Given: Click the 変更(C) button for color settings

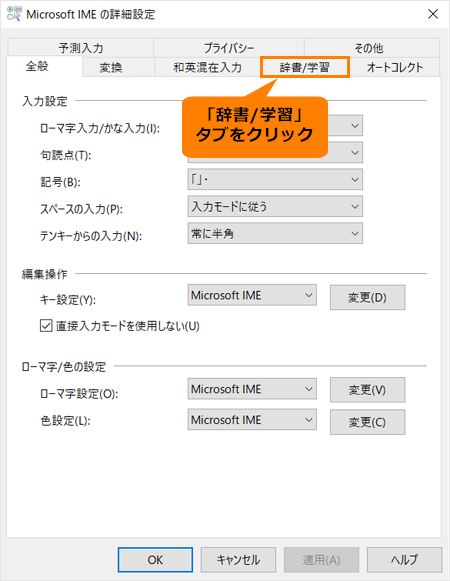Looking at the screenshot, I should (x=367, y=422).
